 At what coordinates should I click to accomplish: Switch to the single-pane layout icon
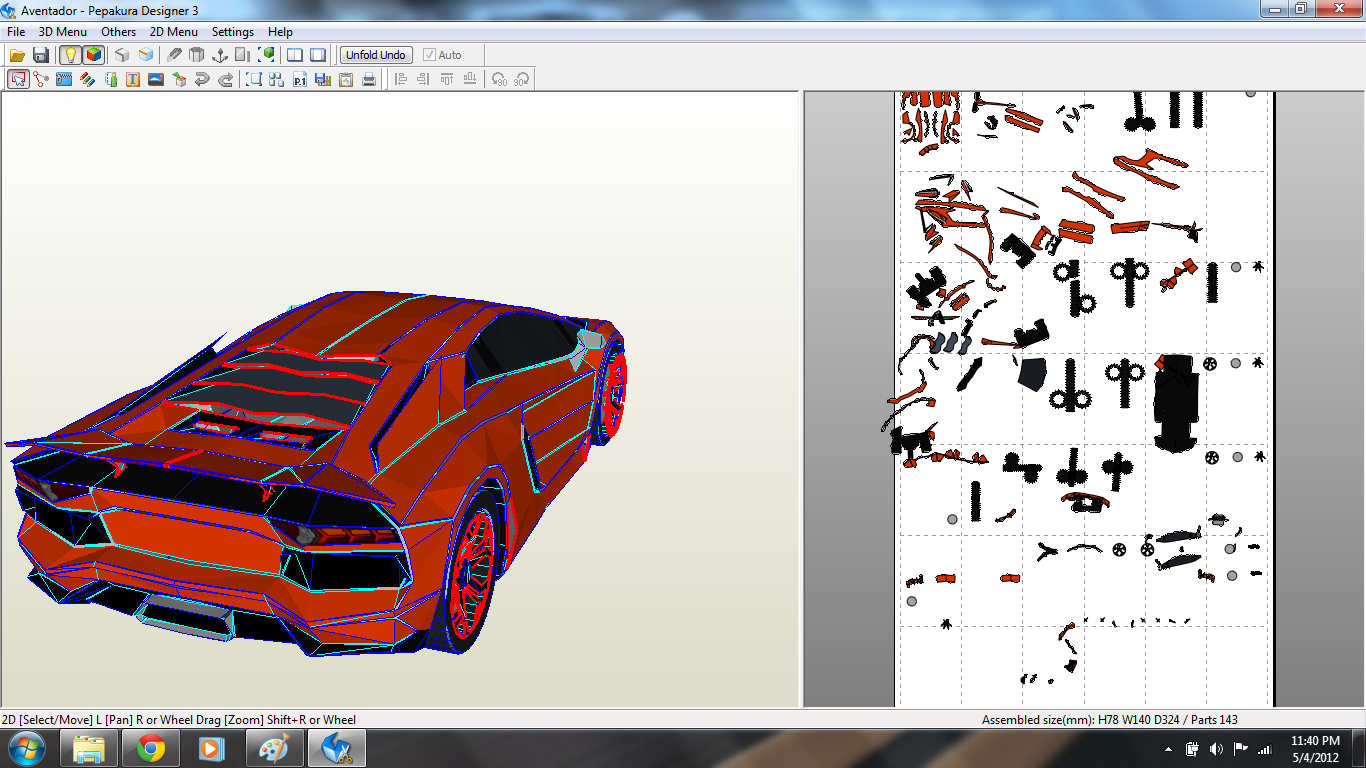click(318, 55)
